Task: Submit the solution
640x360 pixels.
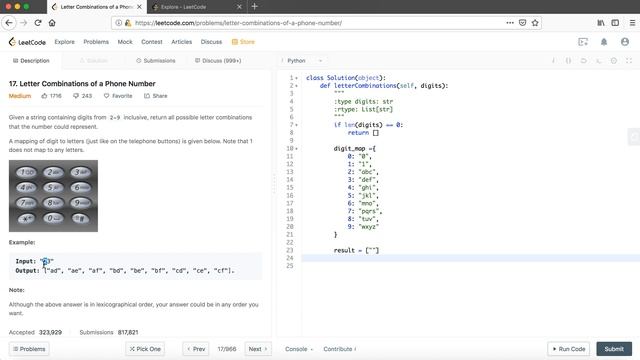Action: tap(614, 349)
